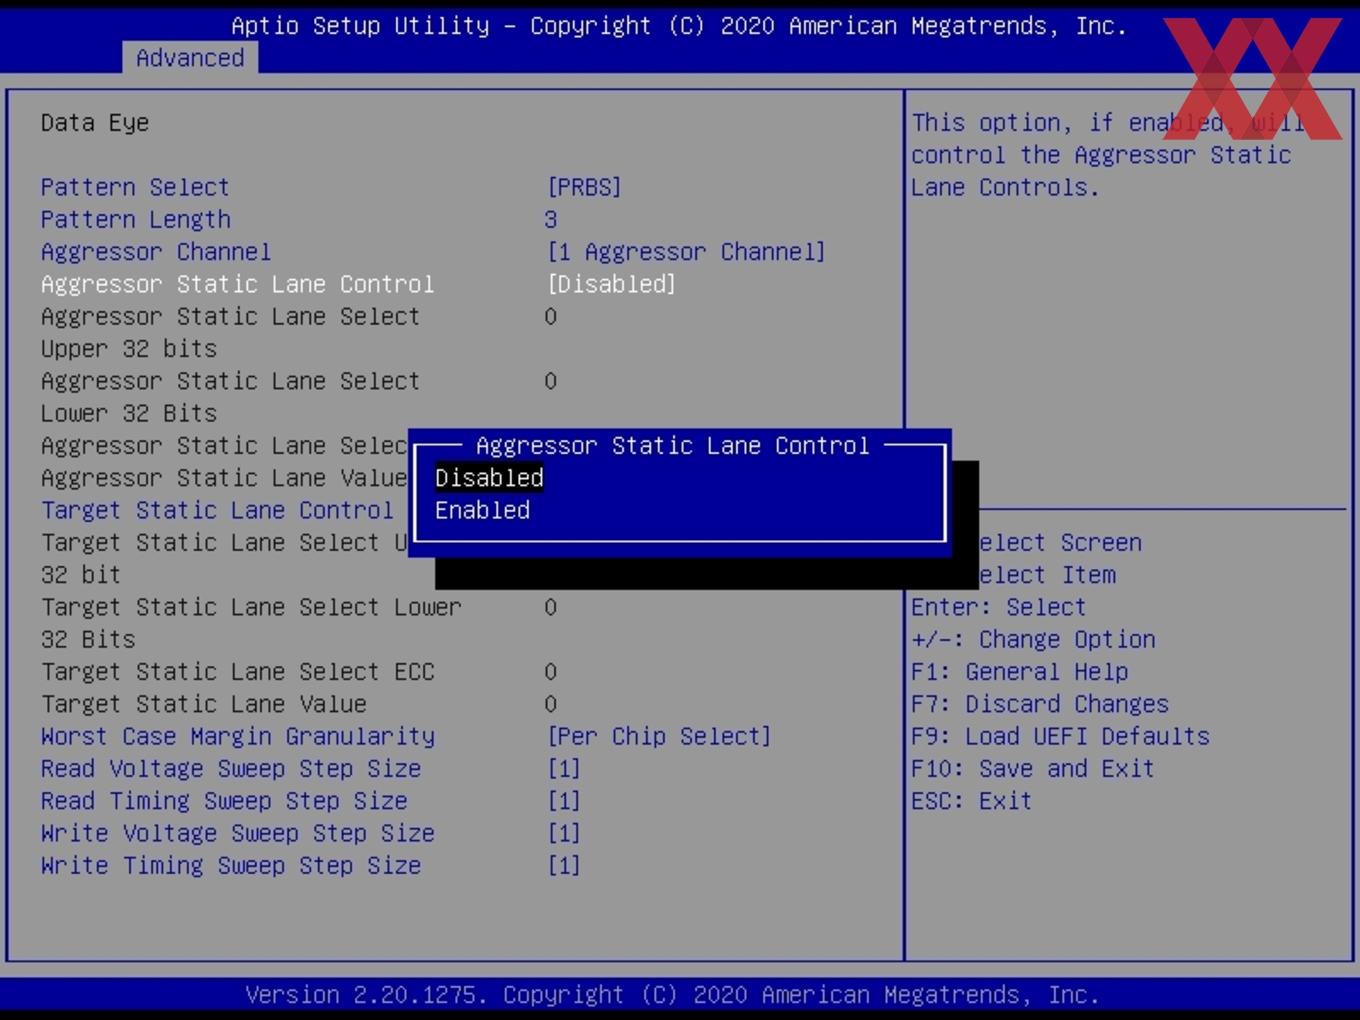
Task: Click value 0 of Aggressor Static Lane Select Lower
Action: (x=551, y=381)
